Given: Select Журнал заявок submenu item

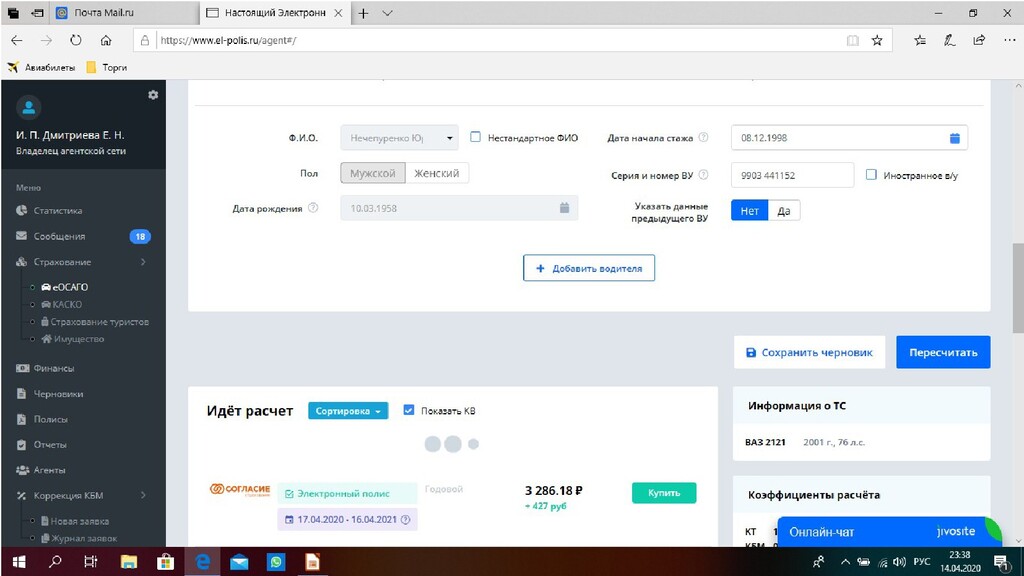Looking at the screenshot, I should [x=78, y=538].
